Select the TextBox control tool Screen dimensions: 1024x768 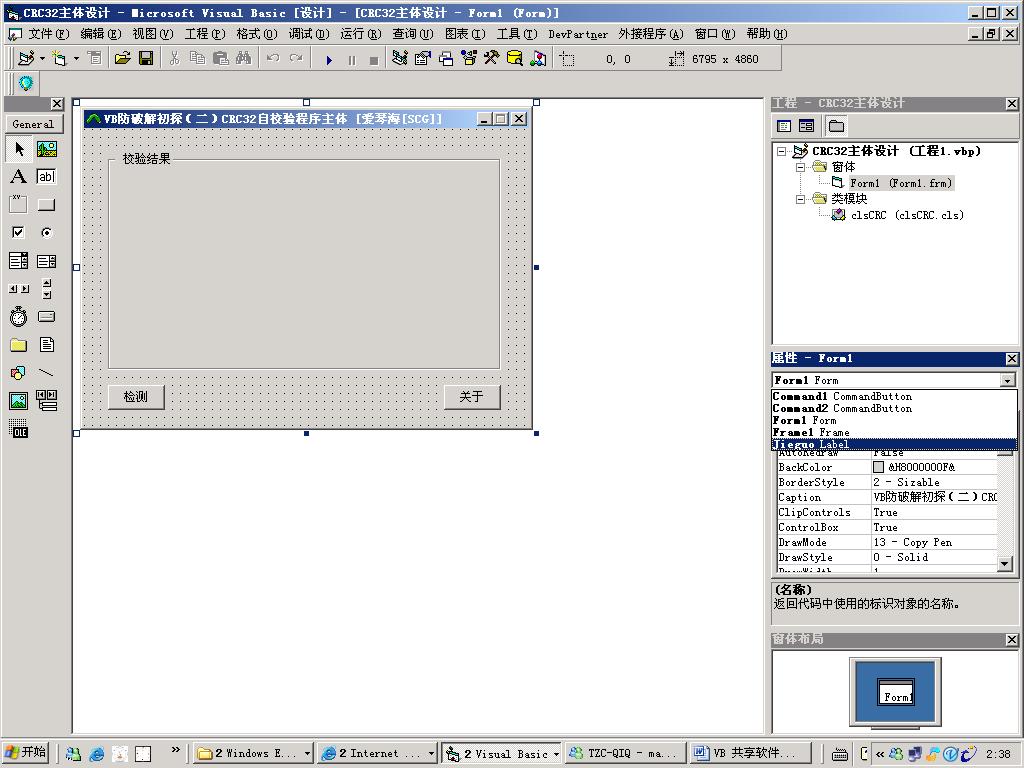point(46,176)
